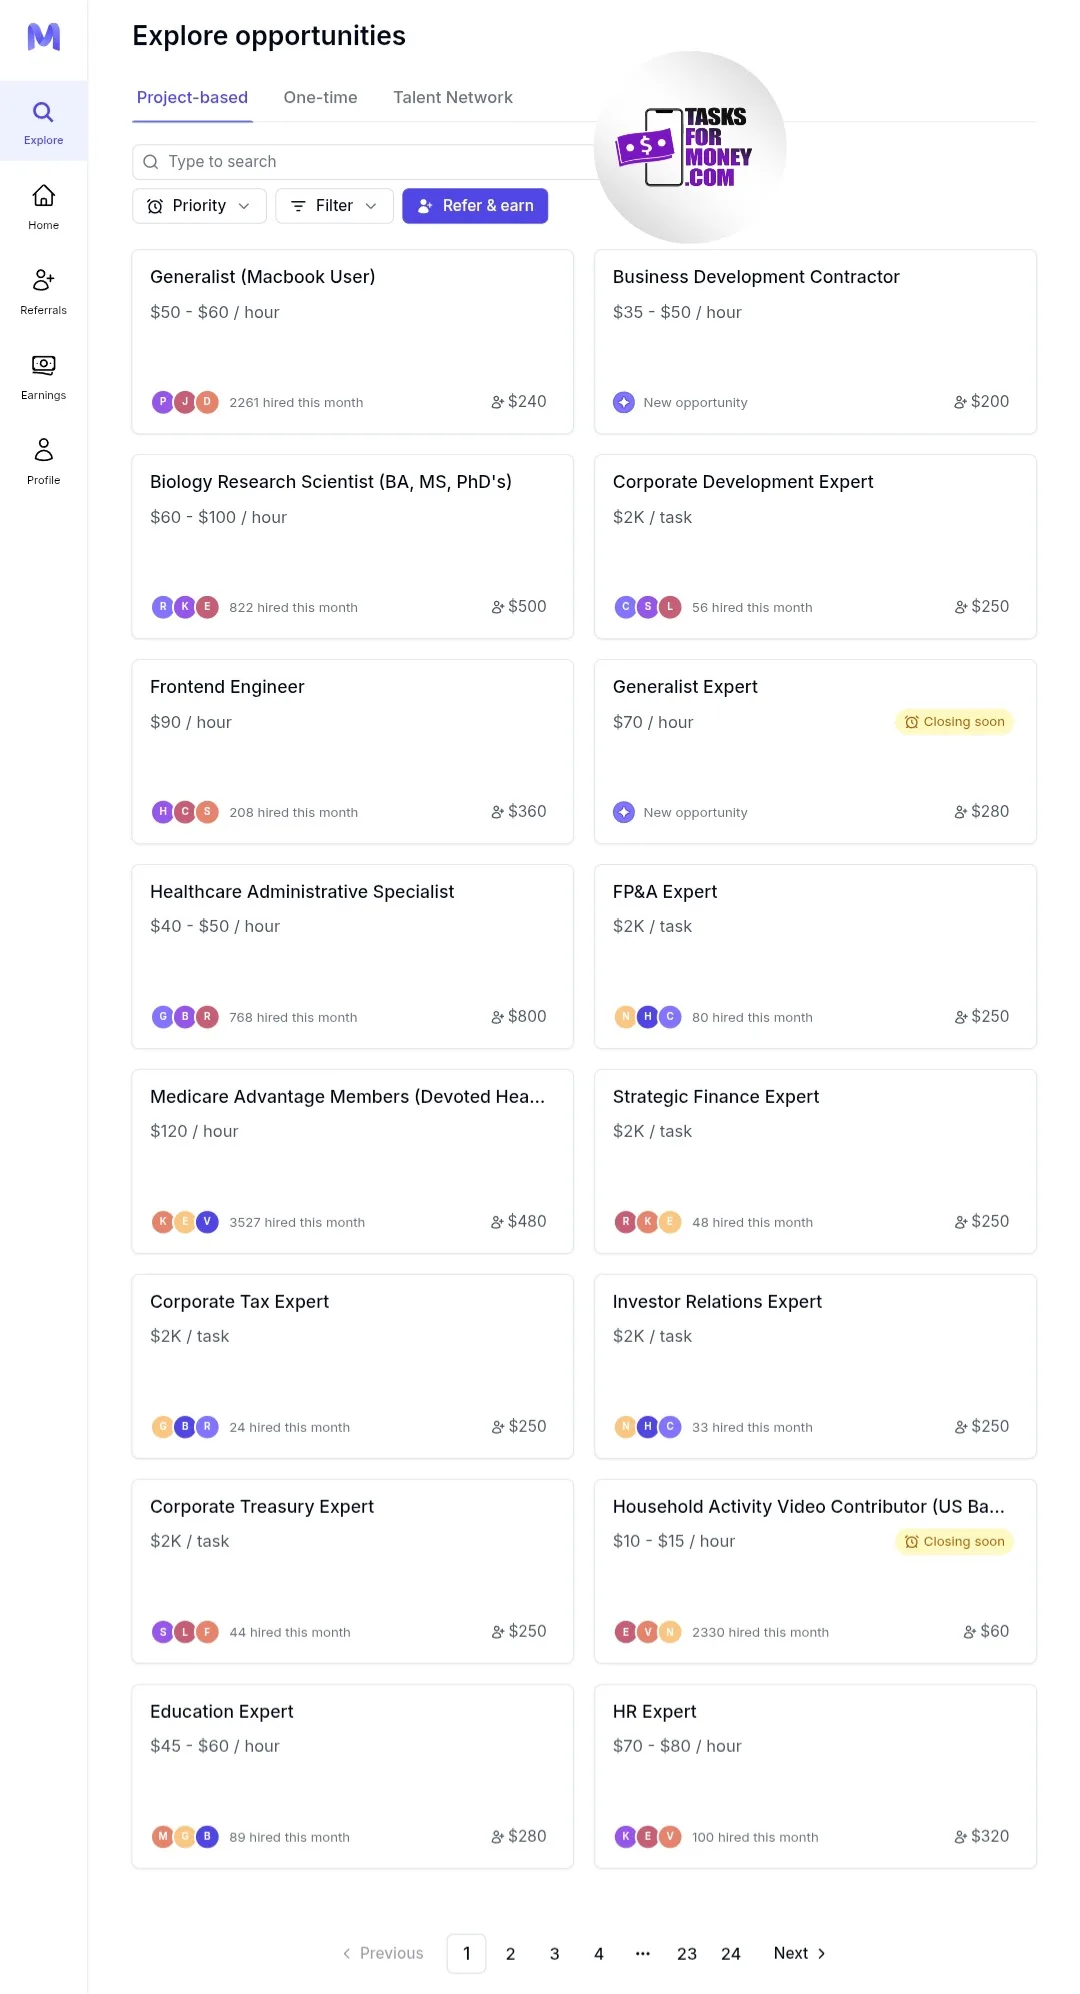
Task: Click Closing soon badge on Generalist Expert card
Action: point(954,722)
